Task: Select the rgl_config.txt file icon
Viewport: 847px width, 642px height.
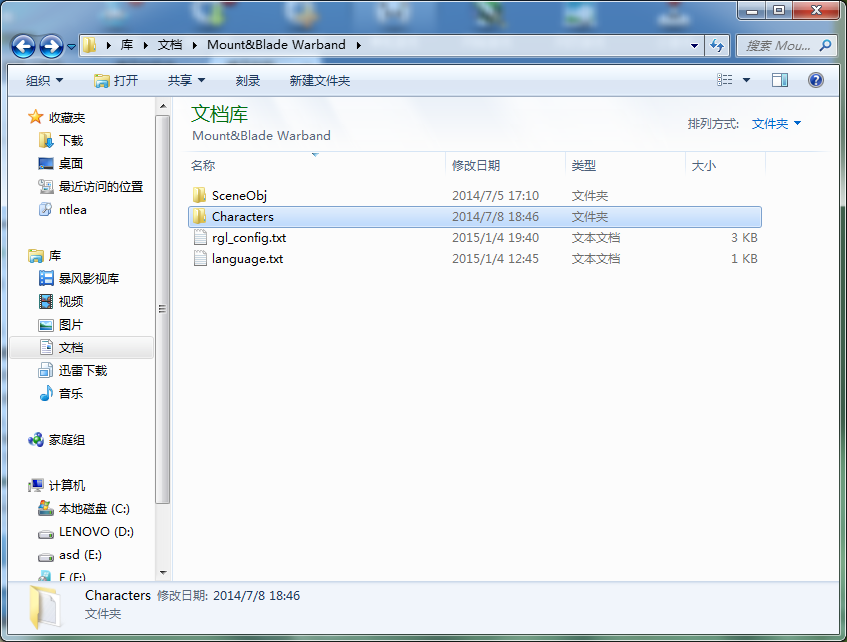Action: [200, 237]
